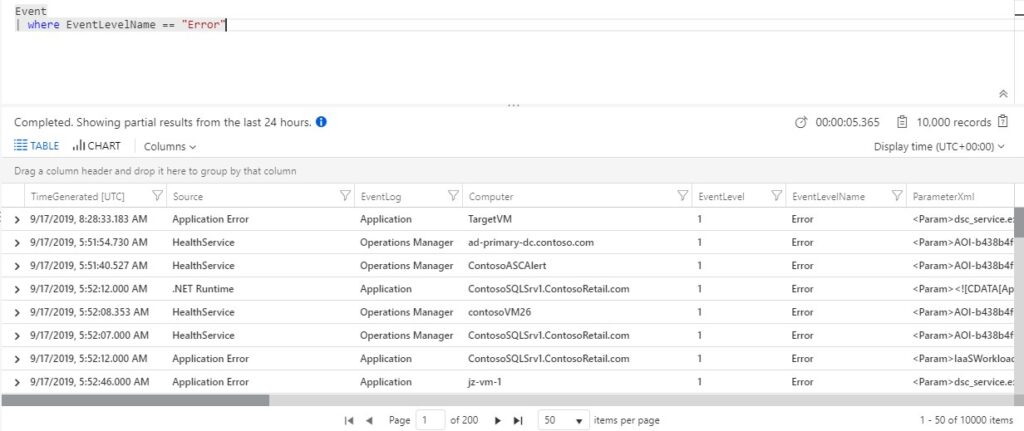Click the vertical scrollbar thumb
The height and width of the screenshot is (431, 1024).
click(x=1019, y=223)
